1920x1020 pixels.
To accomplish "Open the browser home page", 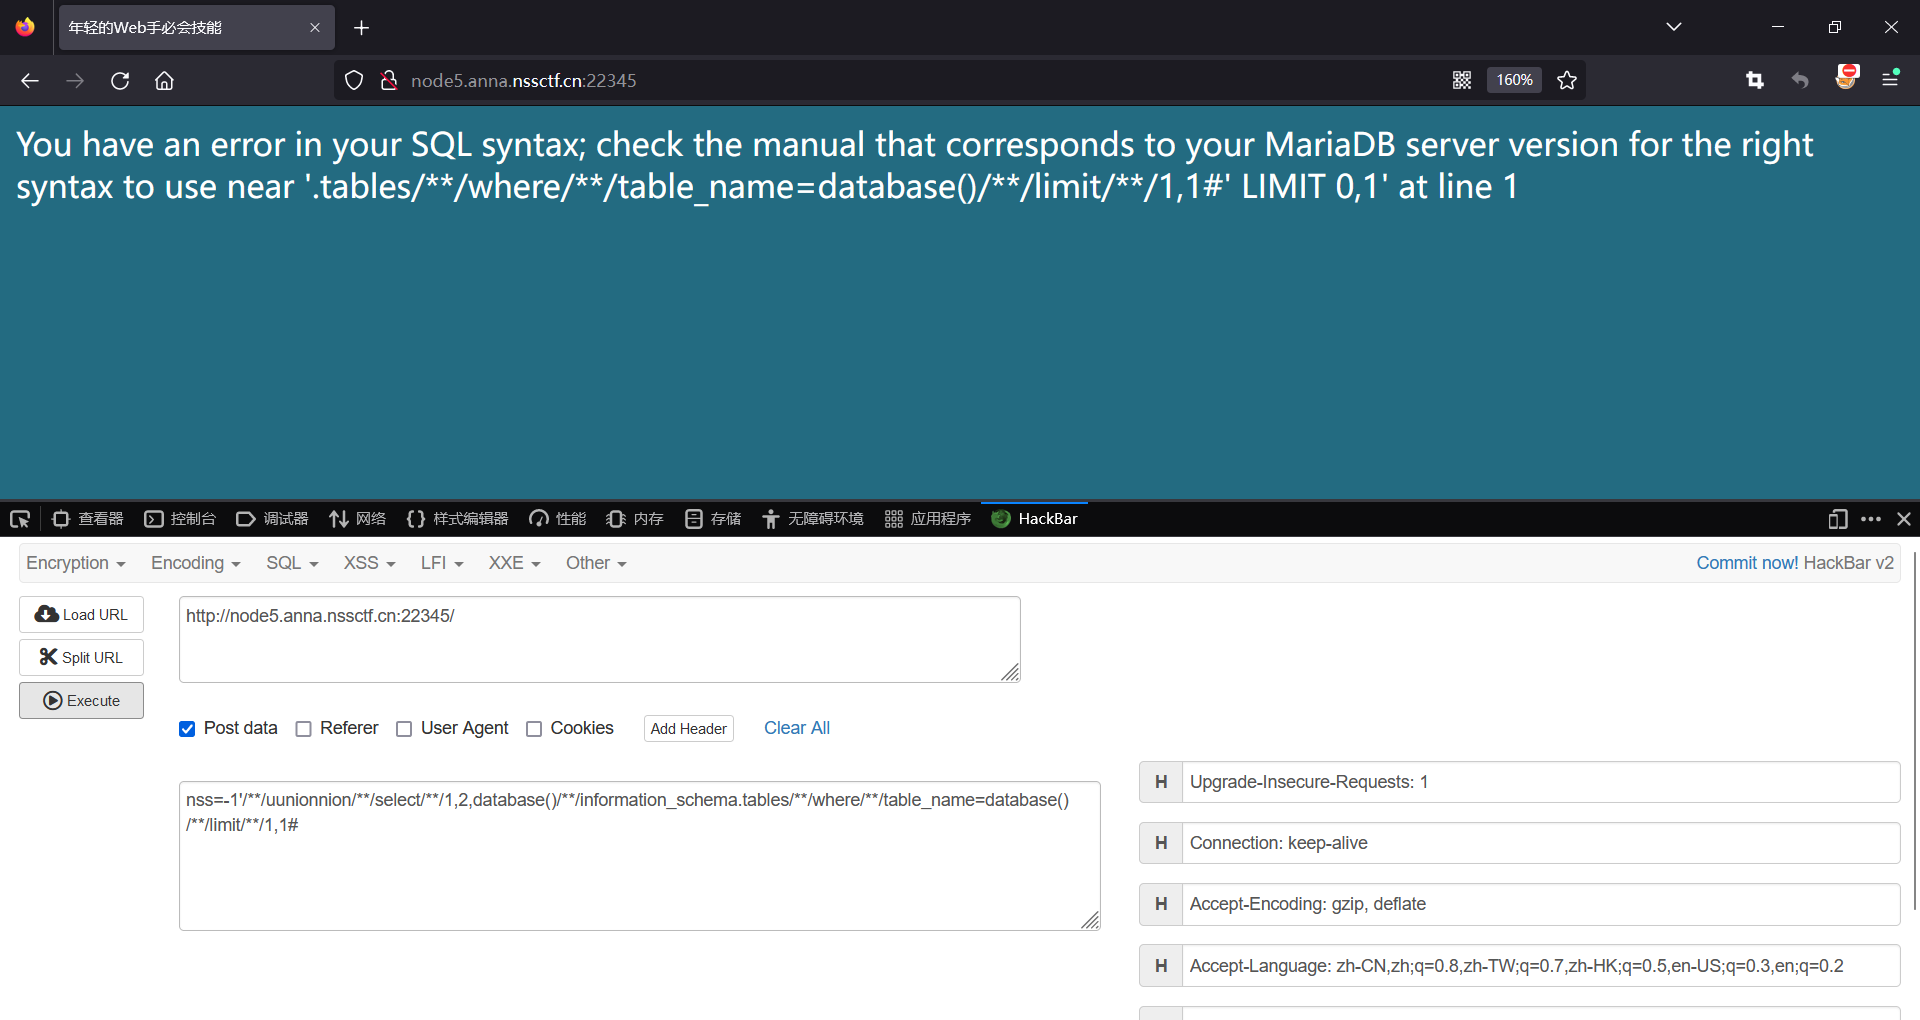I will point(165,81).
